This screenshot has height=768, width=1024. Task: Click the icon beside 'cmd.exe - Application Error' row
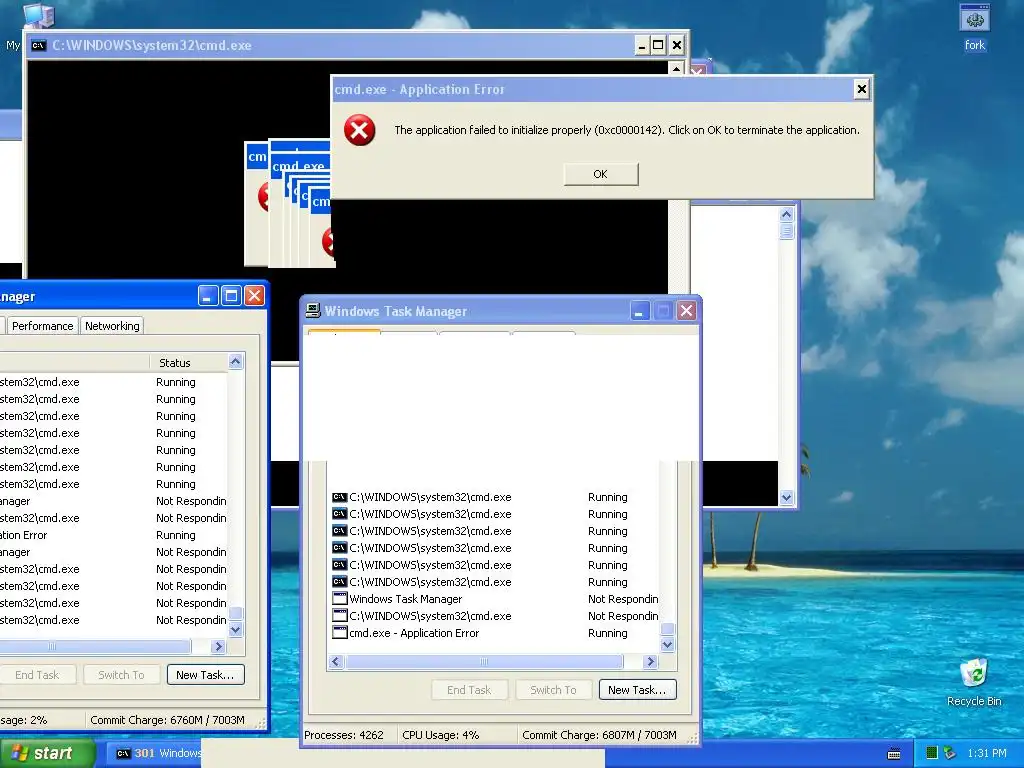(x=340, y=632)
